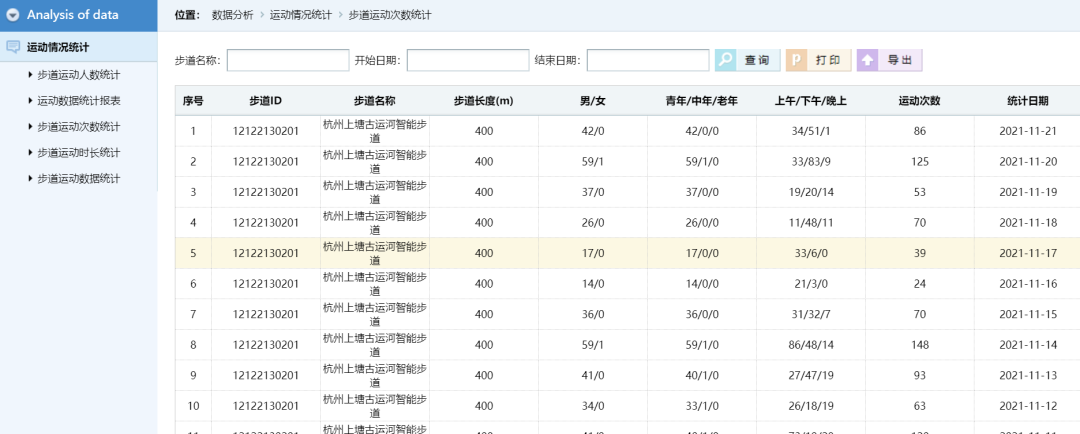
Task: Click the 运动次数 value 125
Action: coord(920,162)
